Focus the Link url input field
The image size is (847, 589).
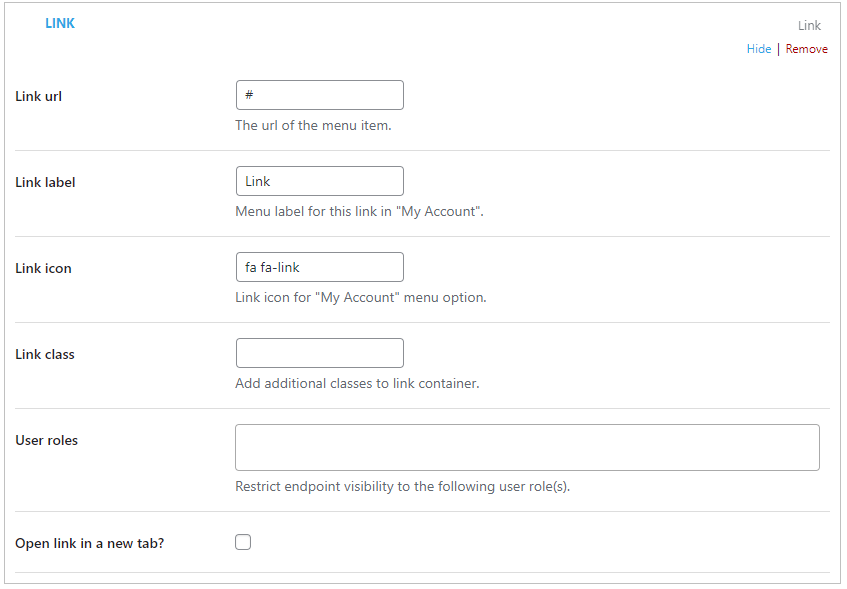pyautogui.click(x=320, y=95)
